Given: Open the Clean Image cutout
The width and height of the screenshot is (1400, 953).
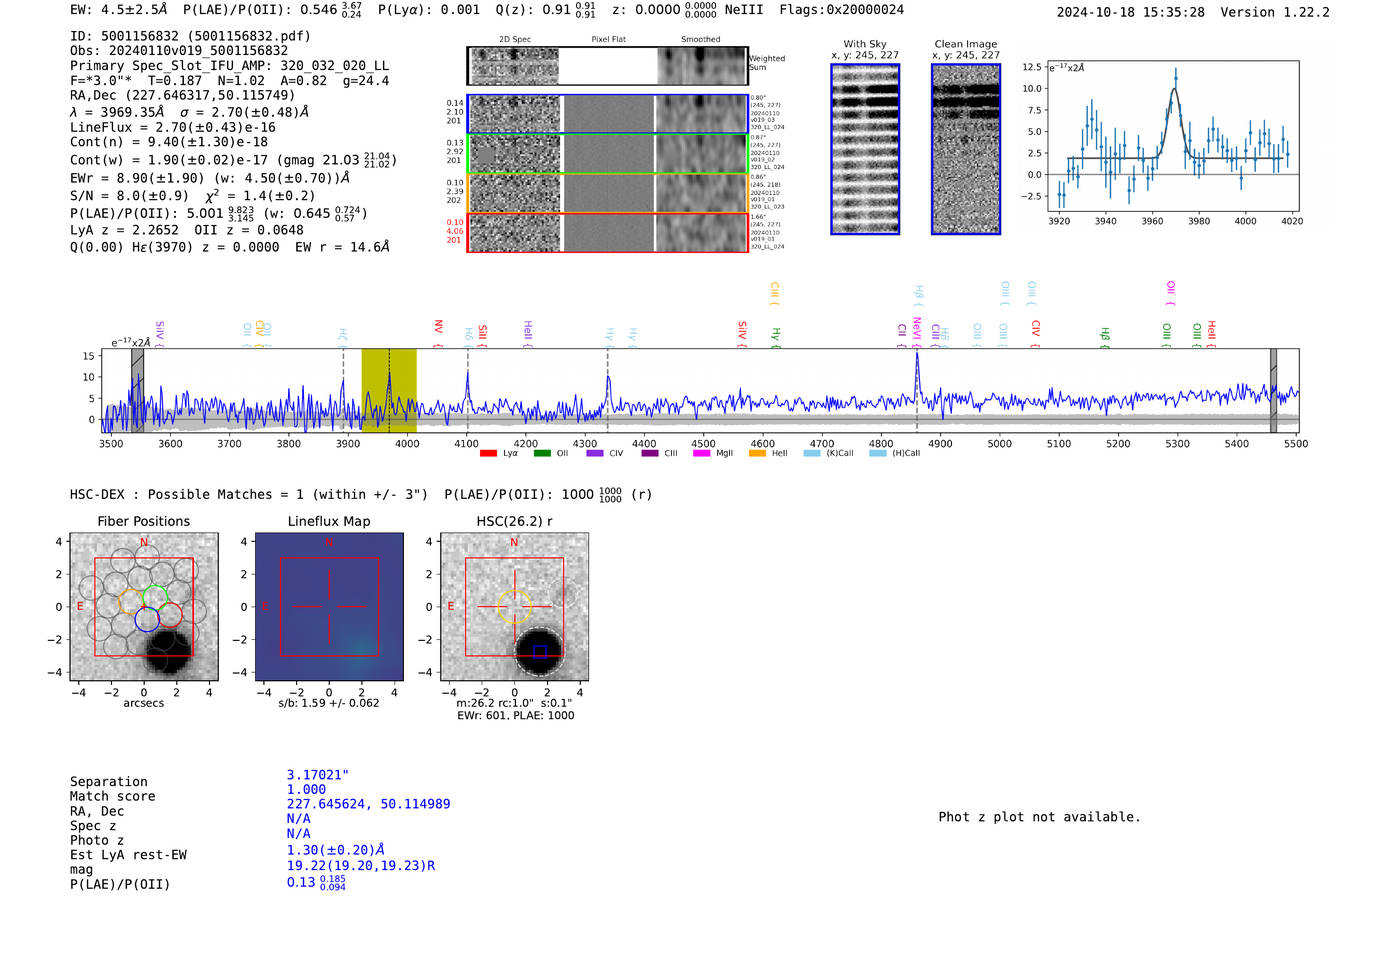Looking at the screenshot, I should point(966,149).
